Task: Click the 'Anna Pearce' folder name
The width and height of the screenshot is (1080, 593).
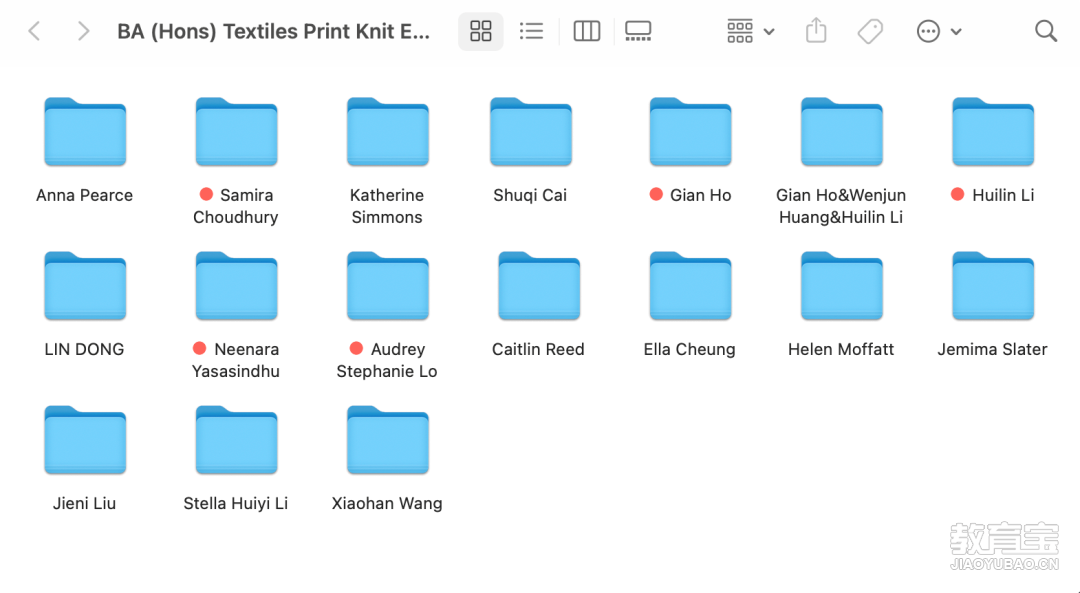Action: [85, 196]
